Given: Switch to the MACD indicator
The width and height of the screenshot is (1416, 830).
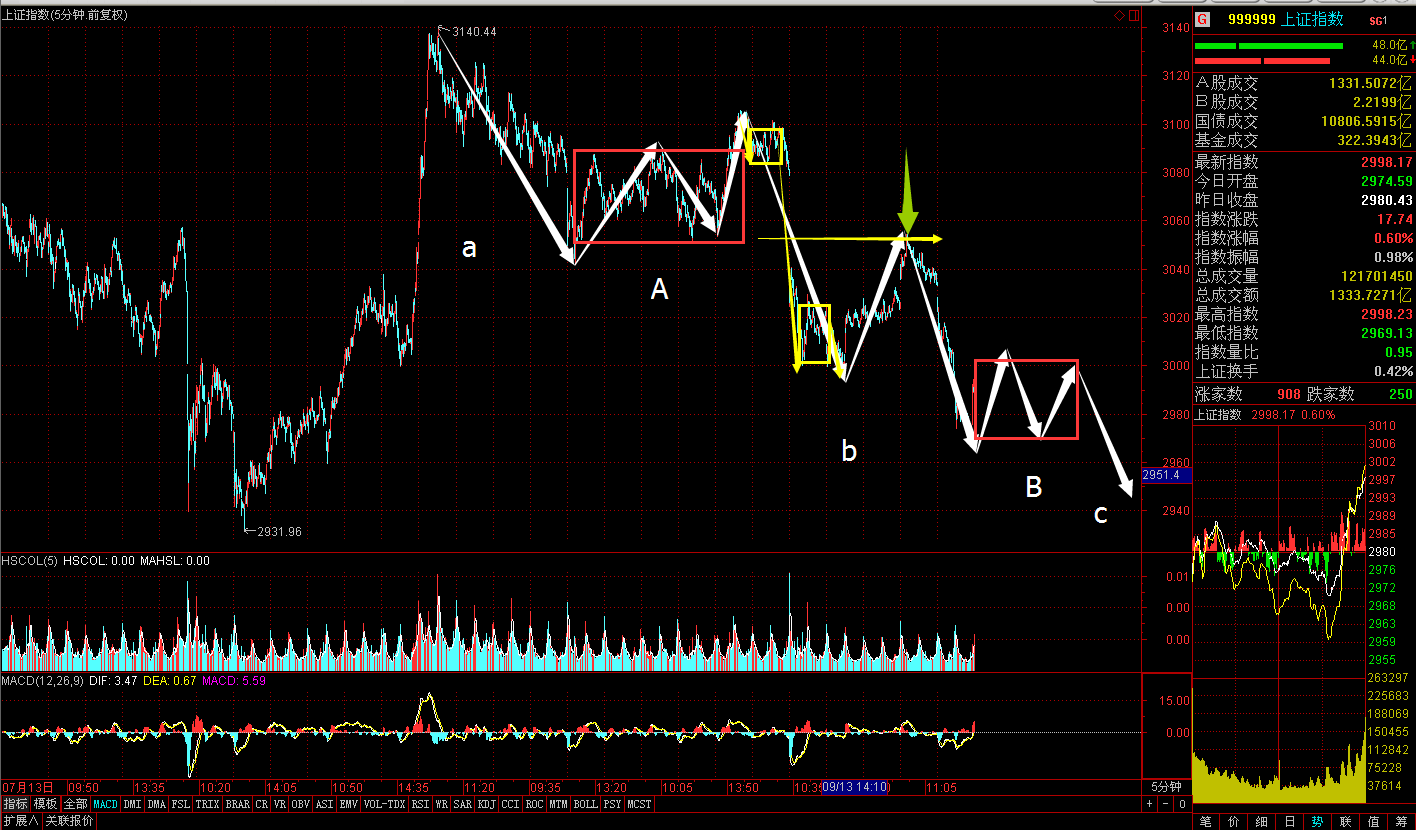Looking at the screenshot, I should point(105,804).
